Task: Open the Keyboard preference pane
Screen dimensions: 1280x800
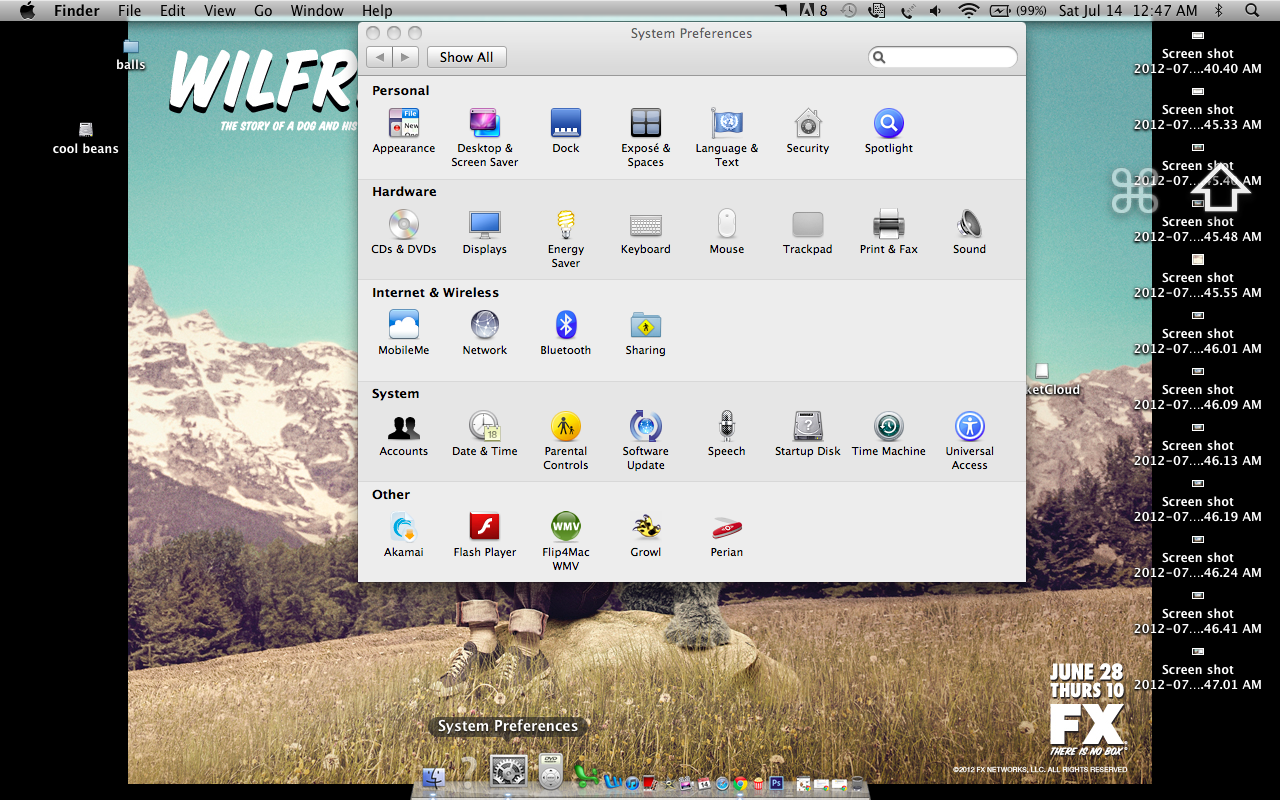Action: [x=646, y=232]
